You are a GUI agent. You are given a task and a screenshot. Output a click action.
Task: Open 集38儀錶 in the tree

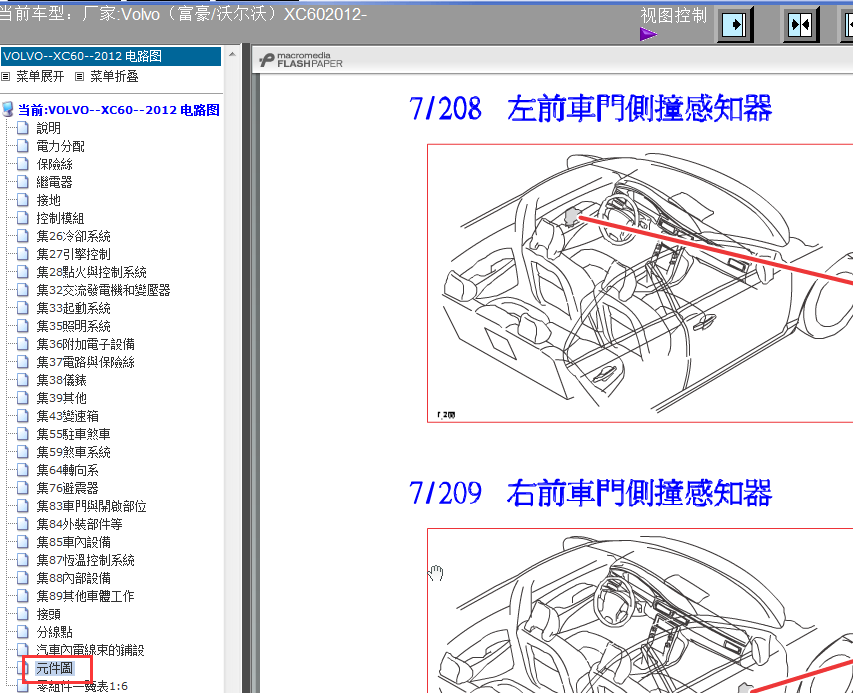coord(61,380)
